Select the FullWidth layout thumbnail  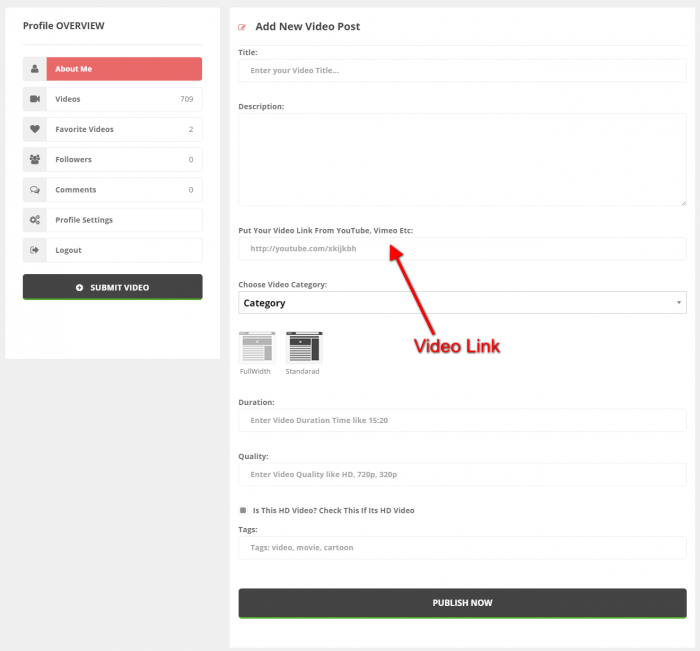(x=256, y=347)
